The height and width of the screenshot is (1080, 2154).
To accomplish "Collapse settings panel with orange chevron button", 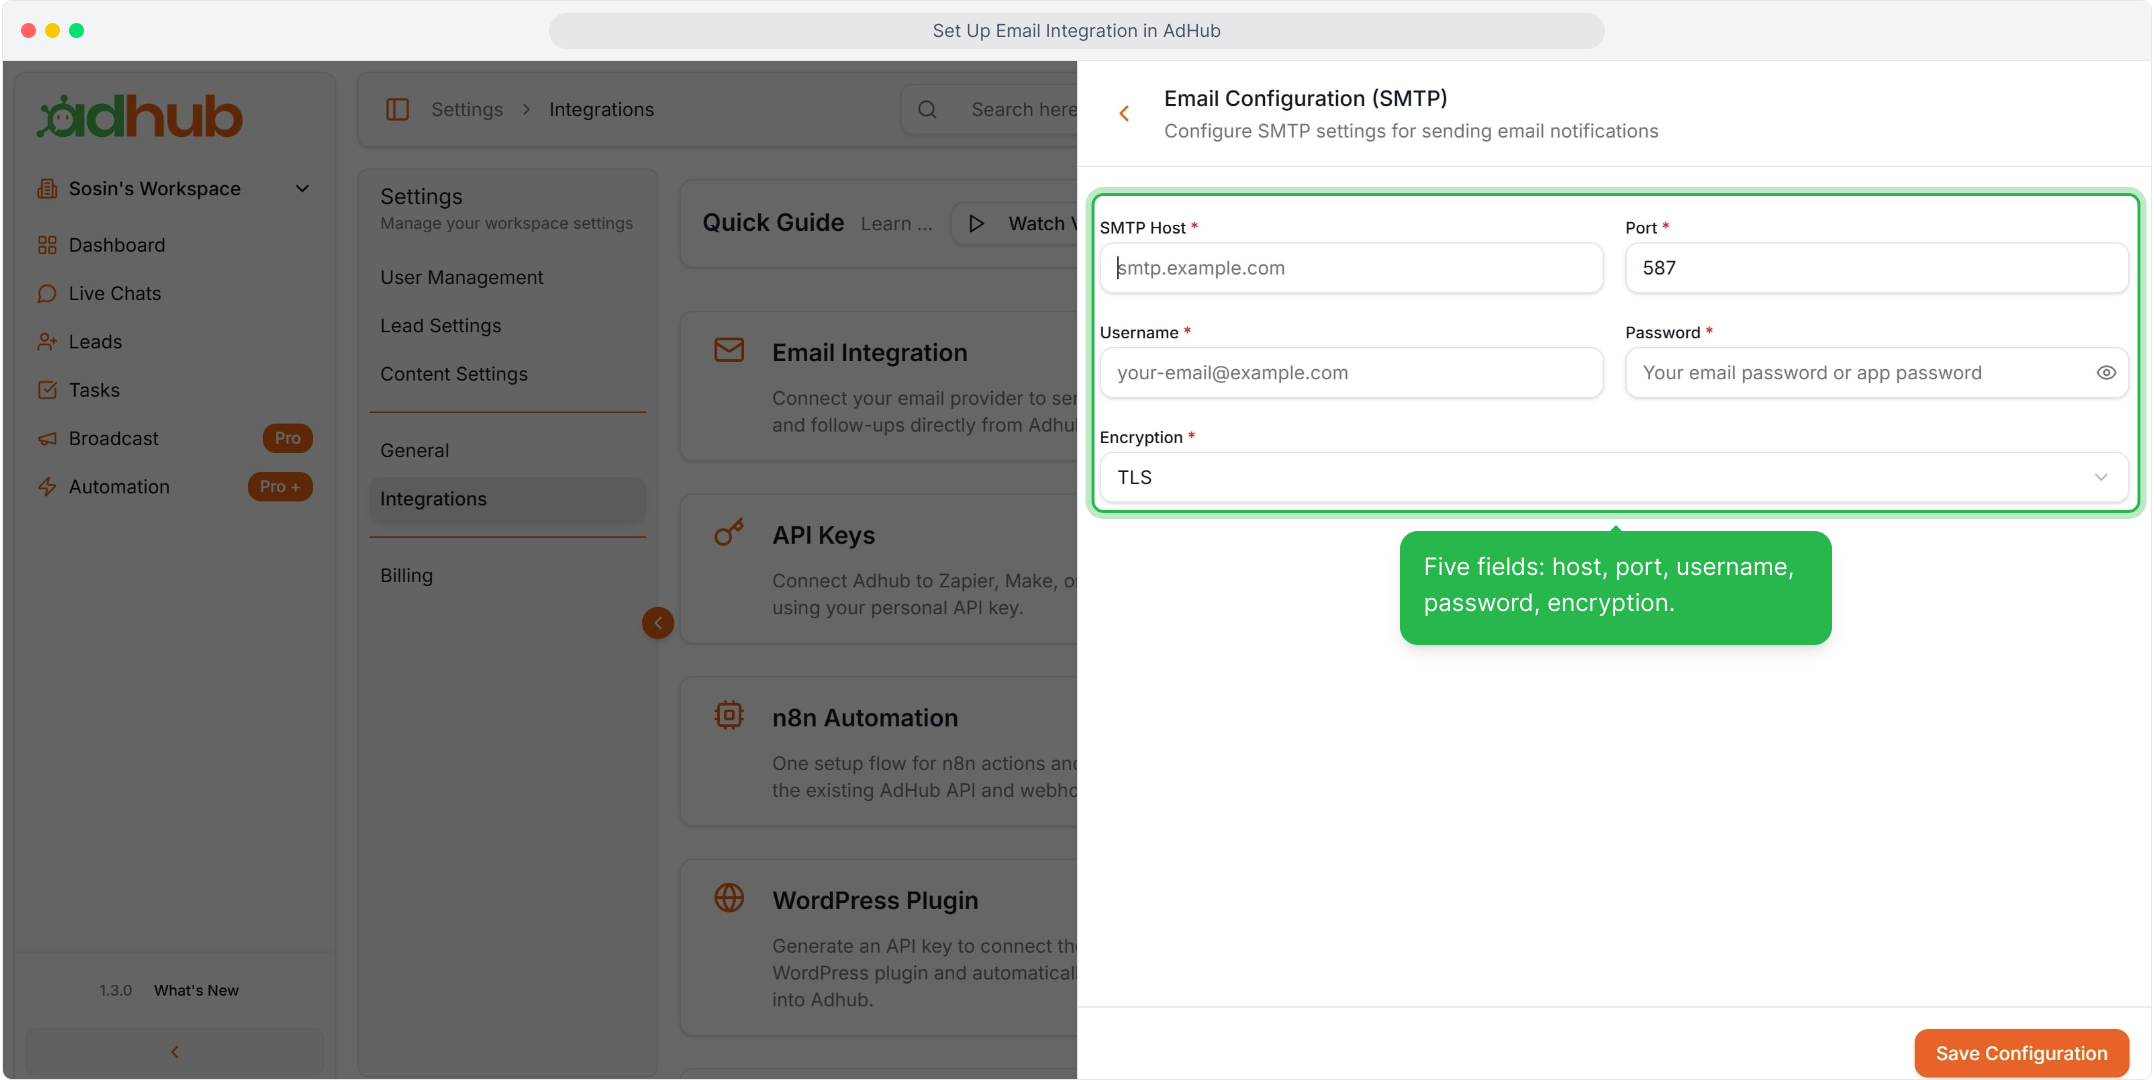I will pos(658,623).
